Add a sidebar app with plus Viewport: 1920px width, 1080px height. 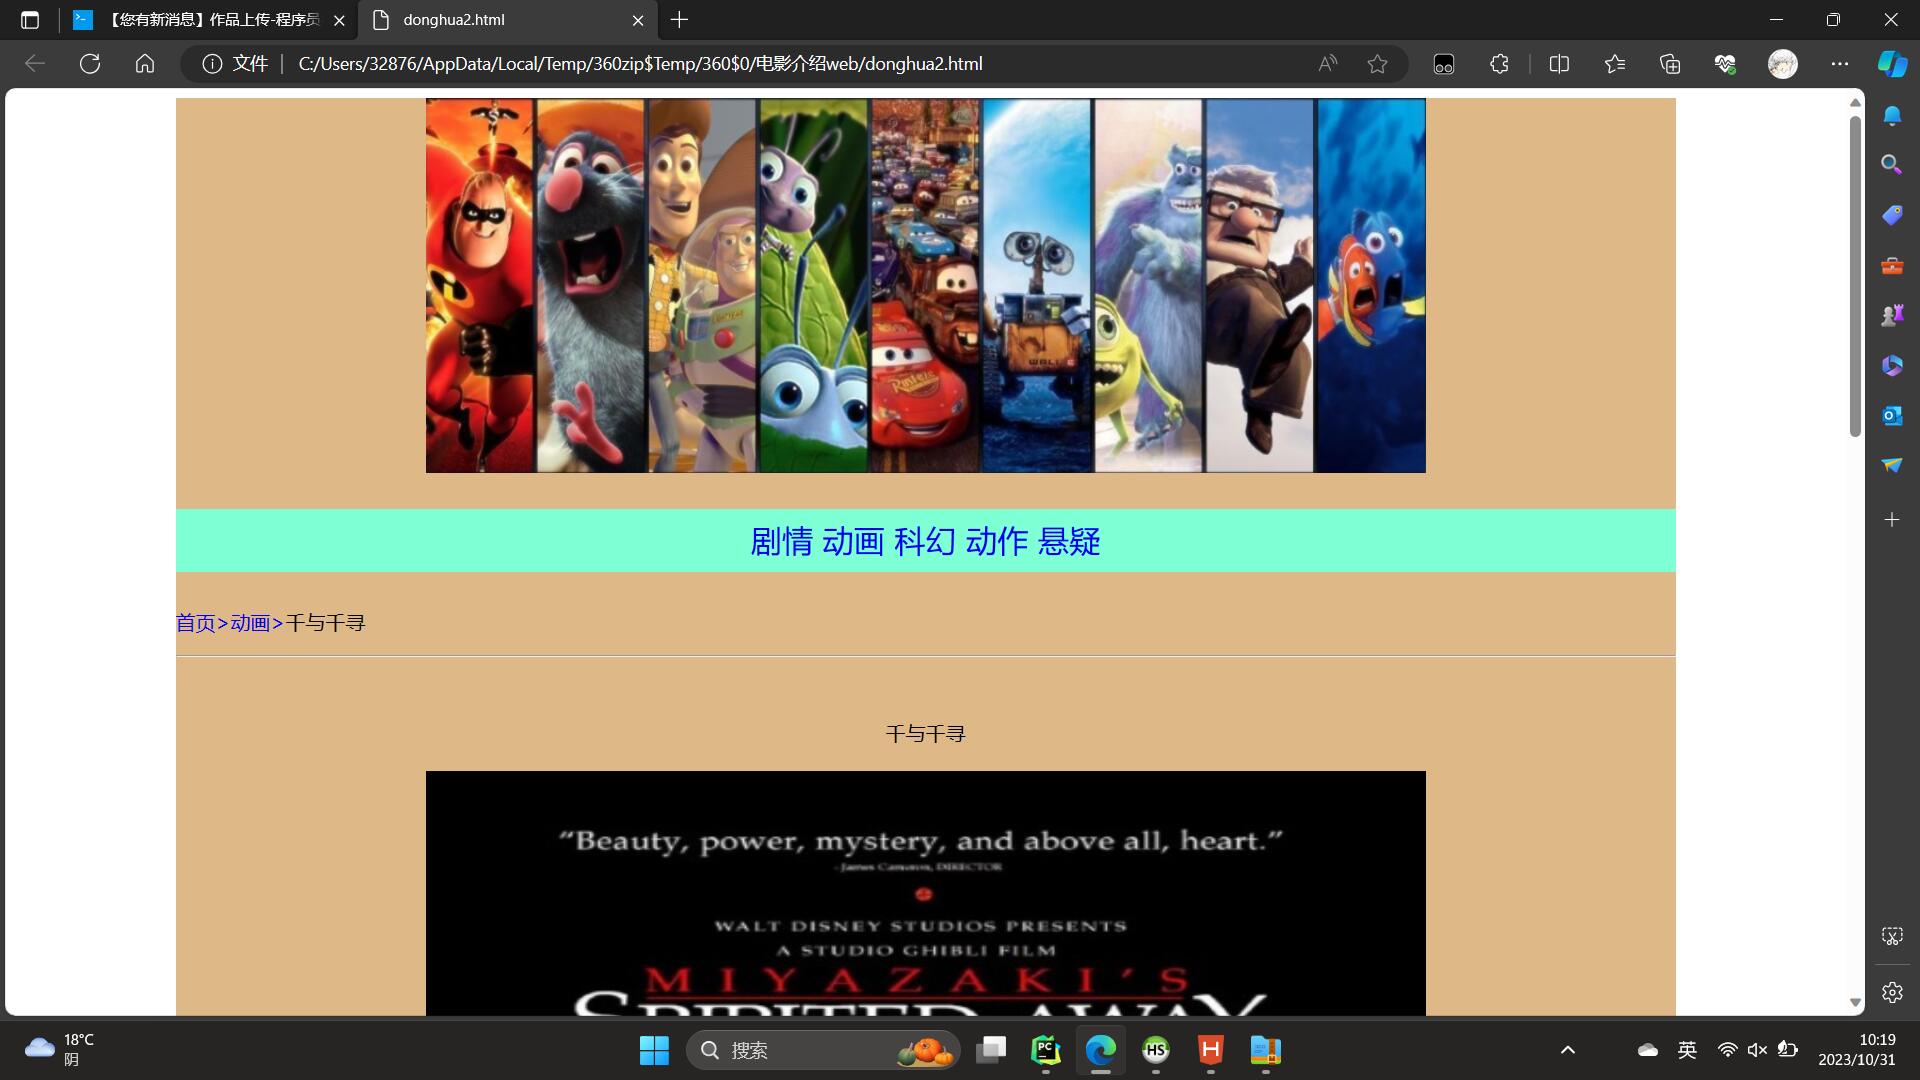pyautogui.click(x=1892, y=520)
